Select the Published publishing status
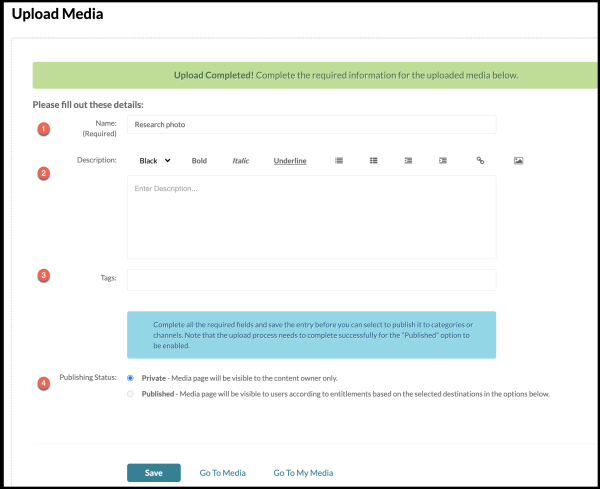 tap(130, 394)
